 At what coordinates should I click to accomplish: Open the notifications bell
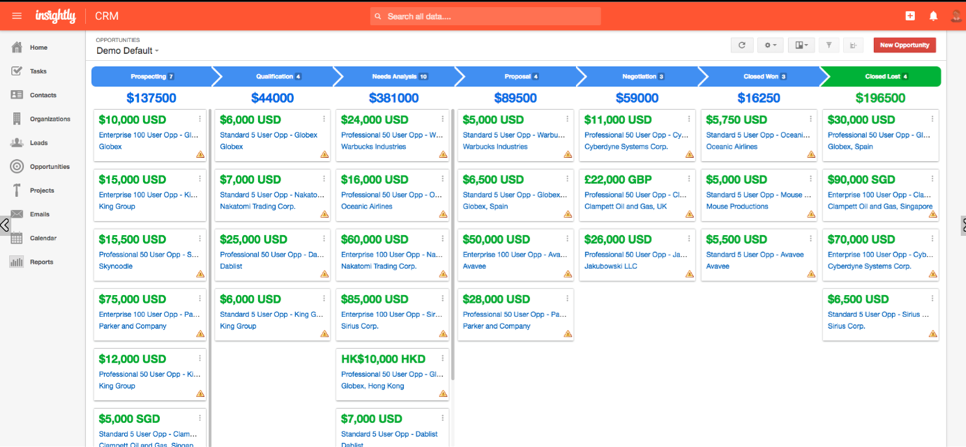[933, 16]
